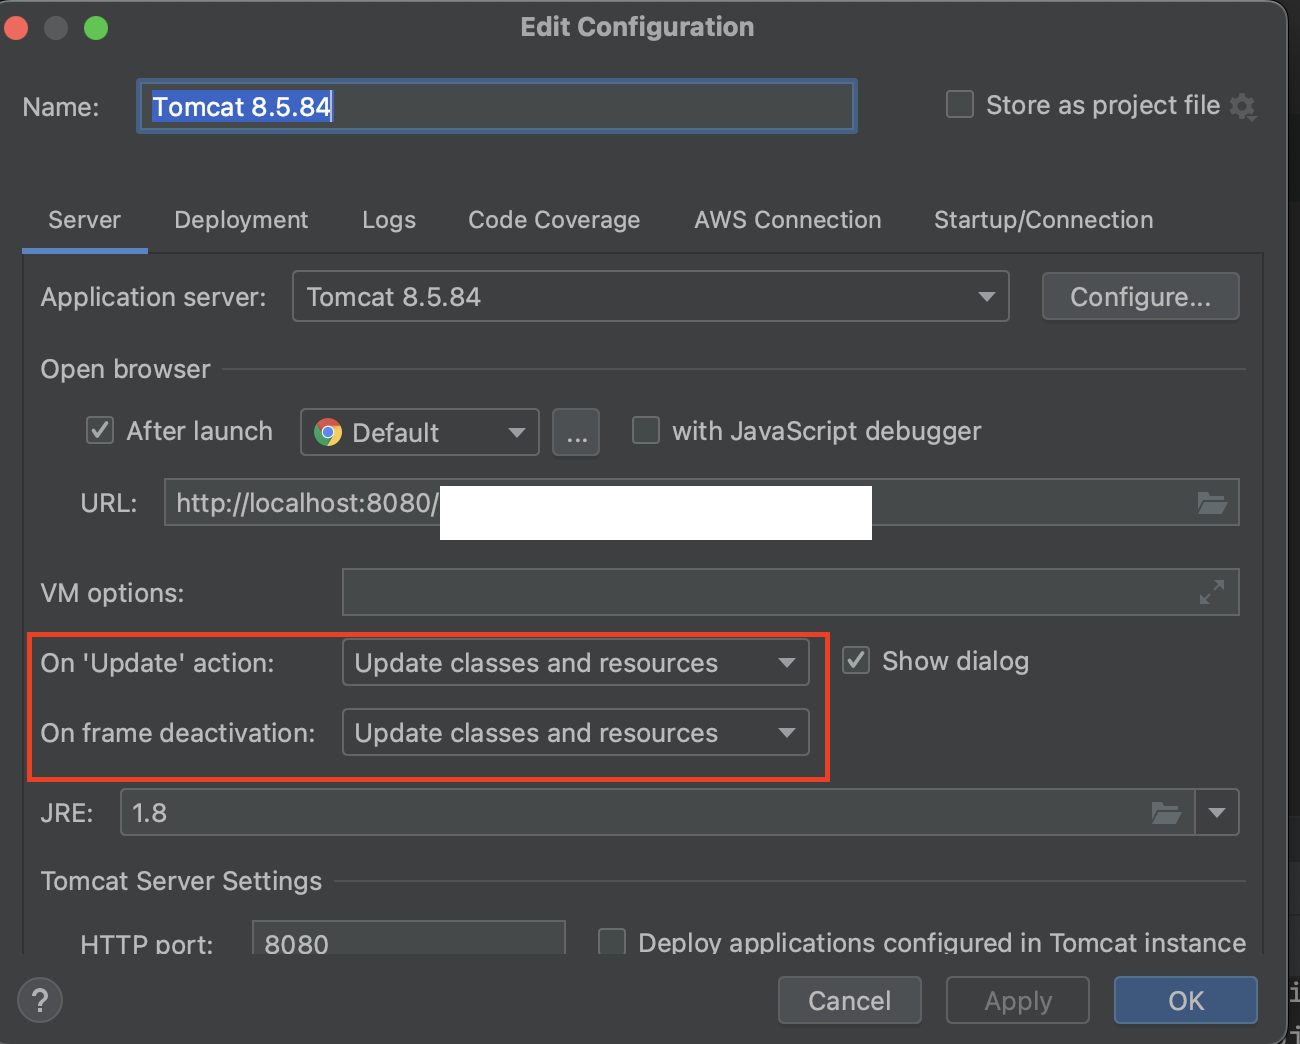The image size is (1300, 1044).
Task: Uncheck the After launch checkbox
Action: 100,431
